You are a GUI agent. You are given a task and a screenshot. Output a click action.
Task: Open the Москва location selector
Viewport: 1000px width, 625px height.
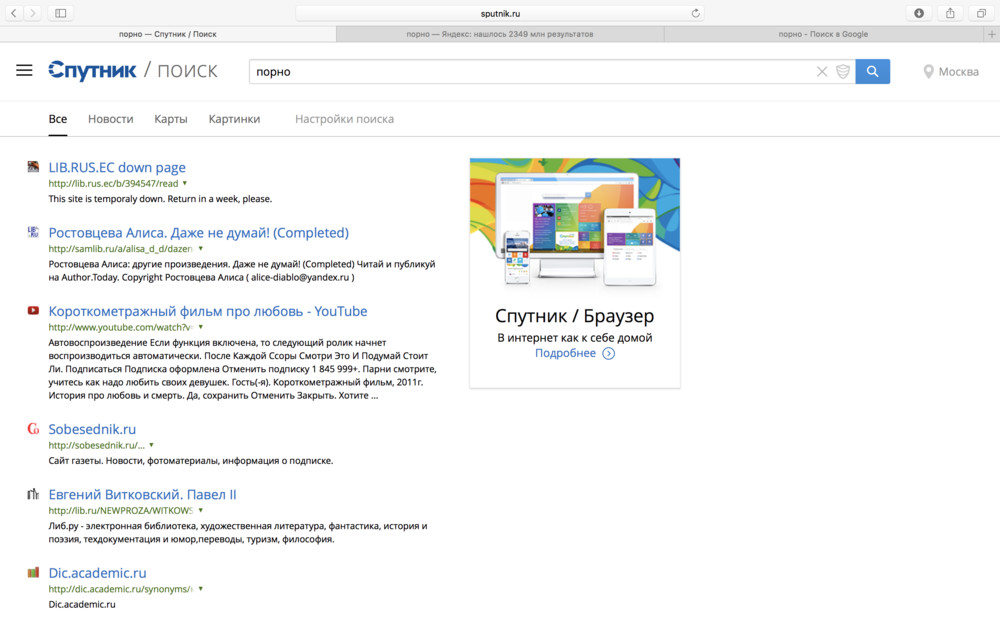pyautogui.click(x=951, y=71)
